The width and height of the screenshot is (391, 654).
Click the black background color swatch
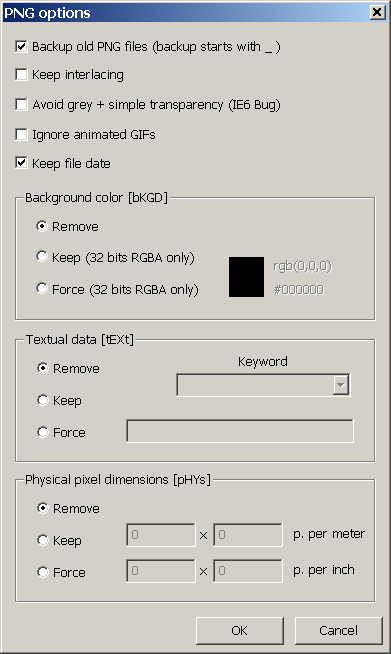(246, 277)
